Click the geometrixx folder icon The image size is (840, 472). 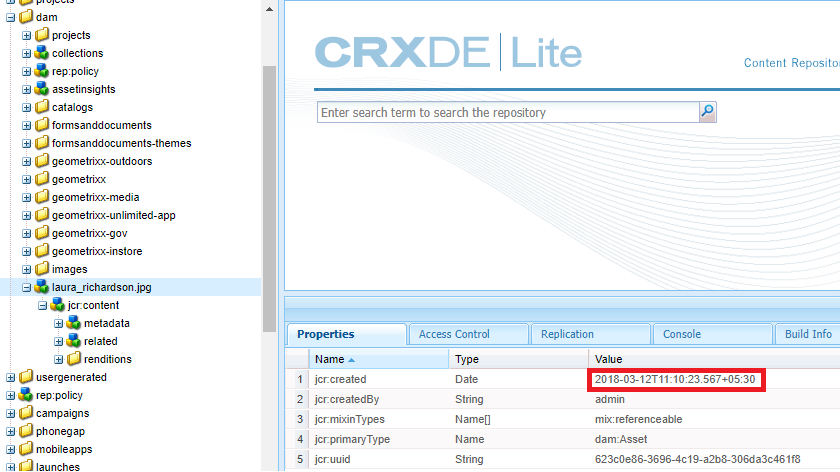[x=42, y=179]
